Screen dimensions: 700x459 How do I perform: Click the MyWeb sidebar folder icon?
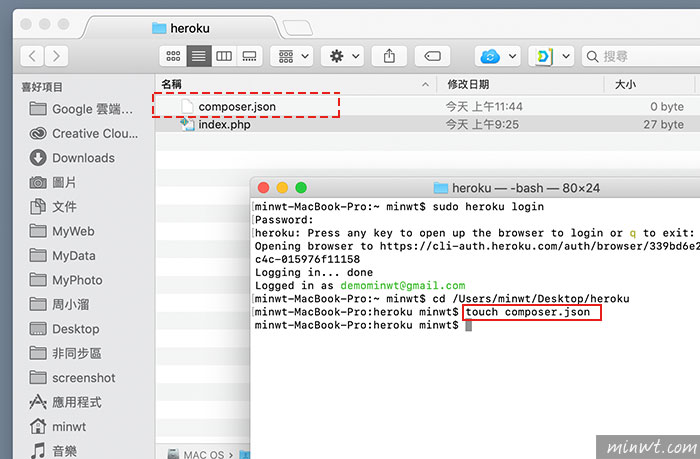(x=38, y=231)
